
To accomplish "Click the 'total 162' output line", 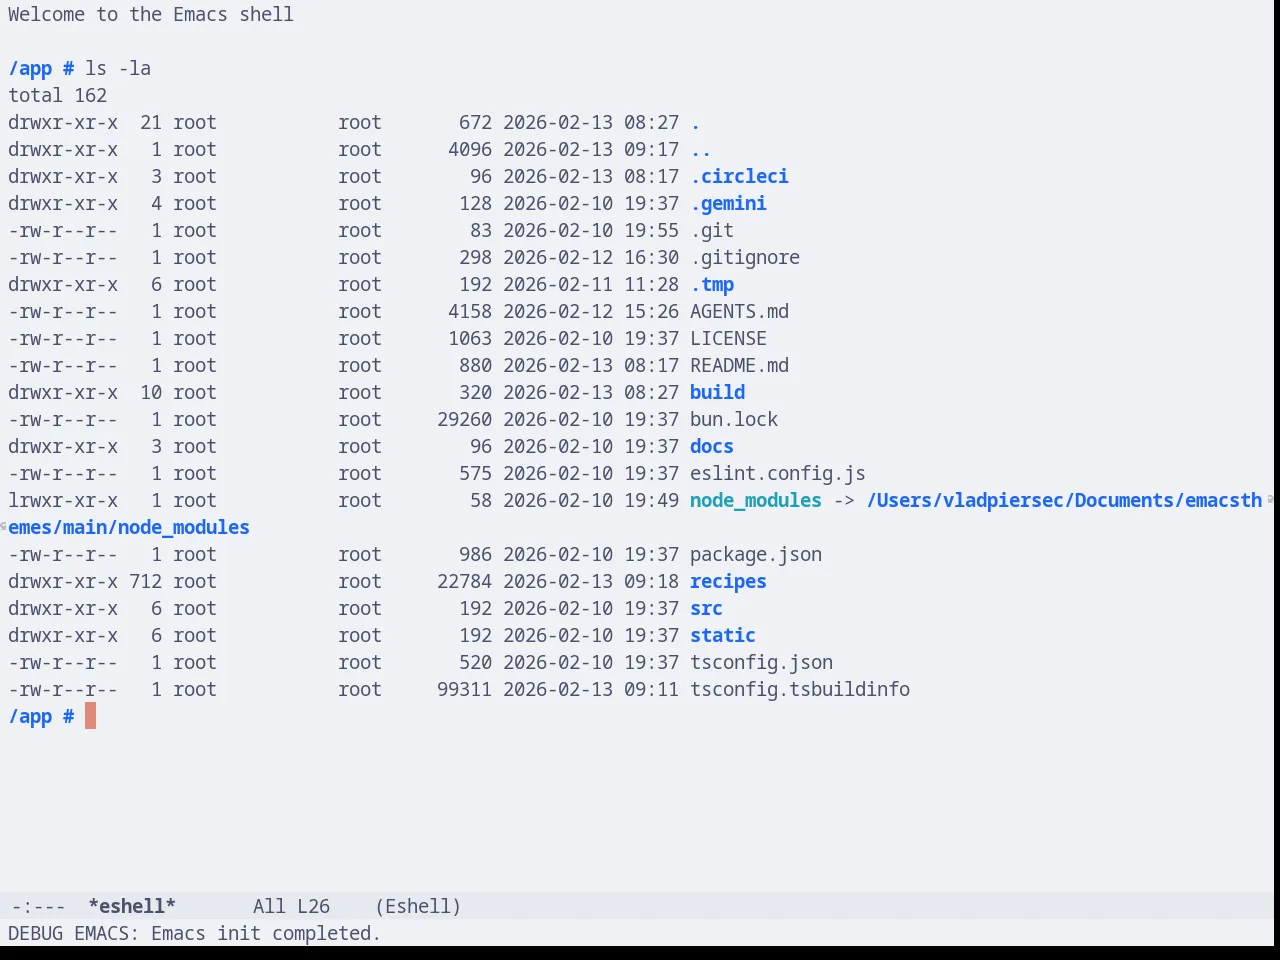I will tap(57, 95).
